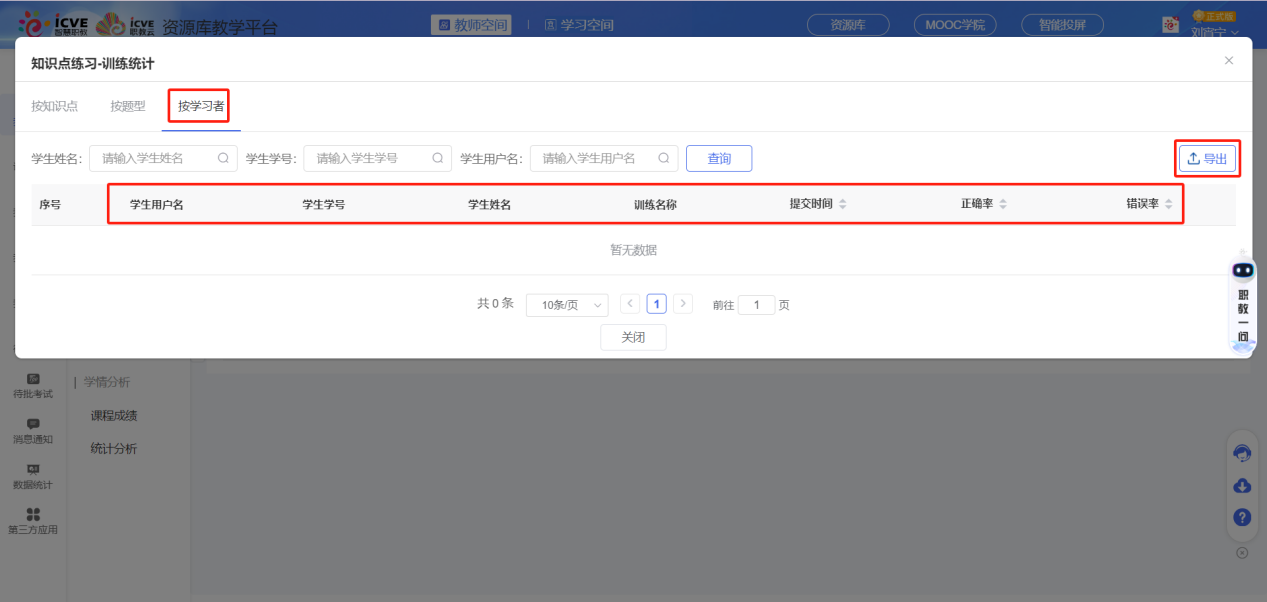The image size is (1267, 602).
Task: Click the 前往 page number input box
Action: (756, 305)
